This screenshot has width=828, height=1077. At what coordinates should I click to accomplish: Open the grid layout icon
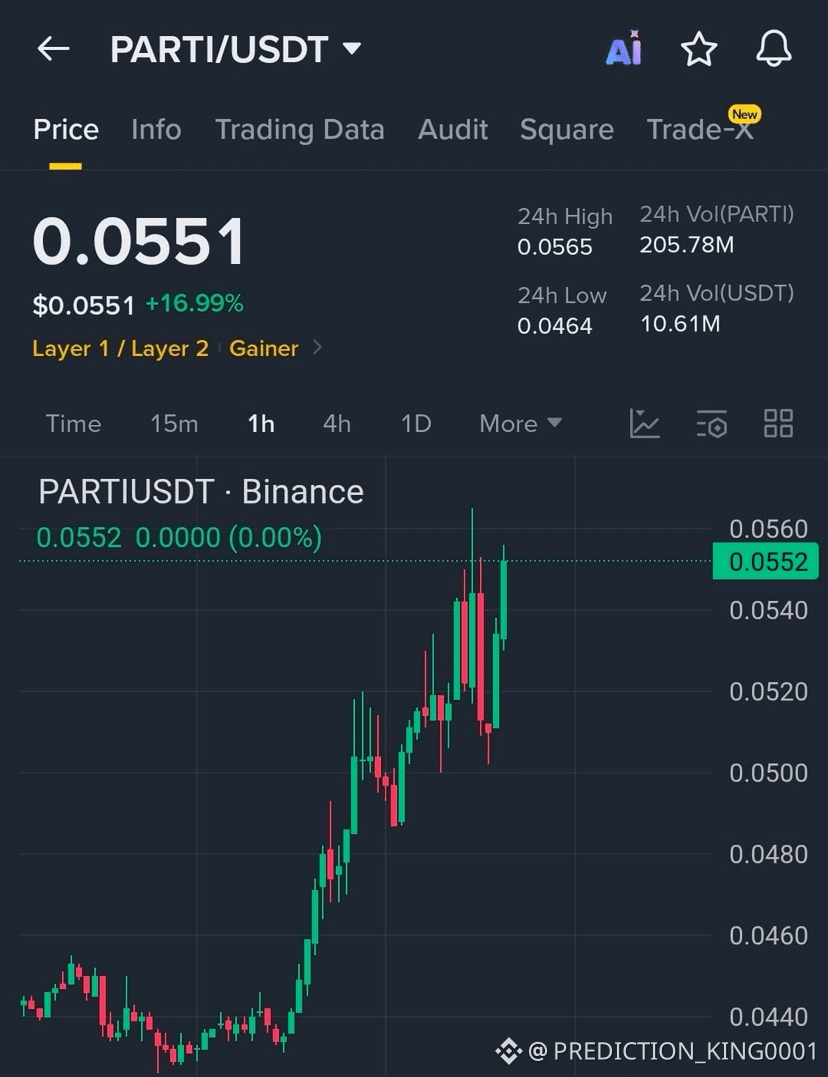(x=779, y=423)
